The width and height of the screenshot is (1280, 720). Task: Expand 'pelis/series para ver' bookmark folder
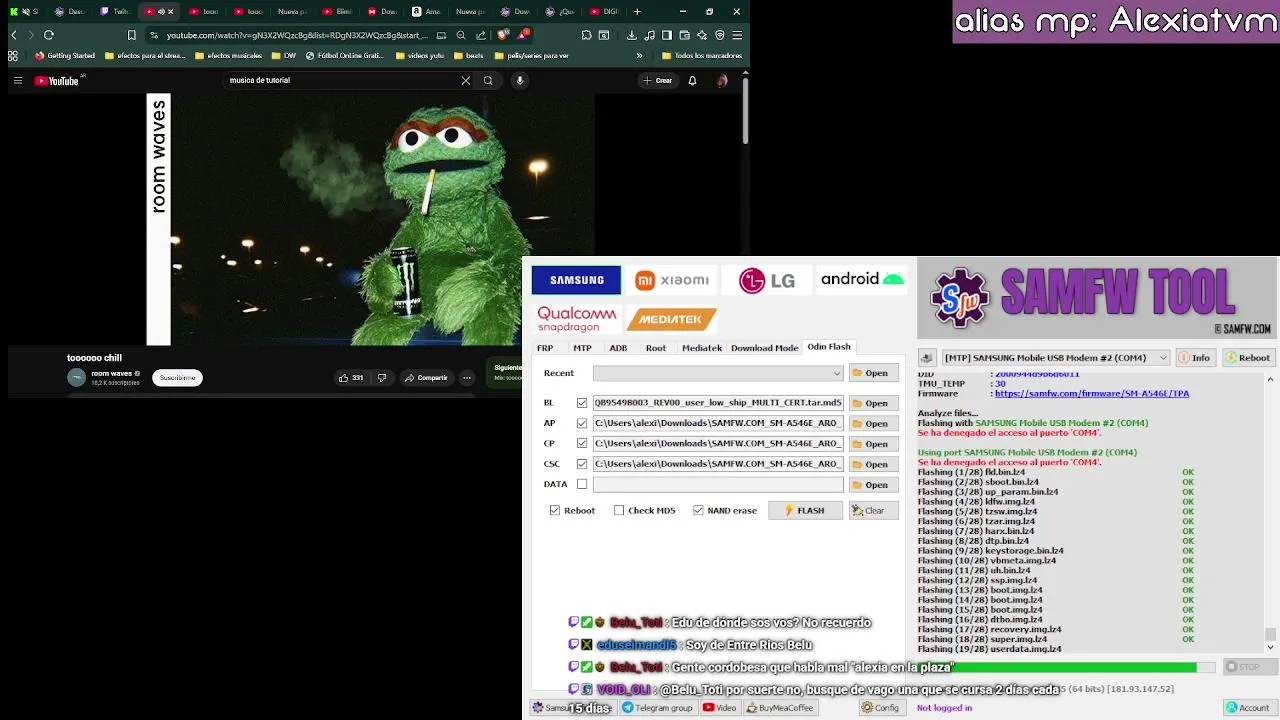532,56
